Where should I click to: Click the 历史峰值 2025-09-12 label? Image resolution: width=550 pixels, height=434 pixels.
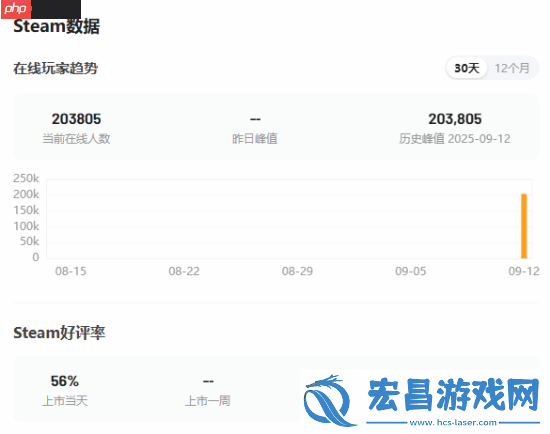[455, 139]
